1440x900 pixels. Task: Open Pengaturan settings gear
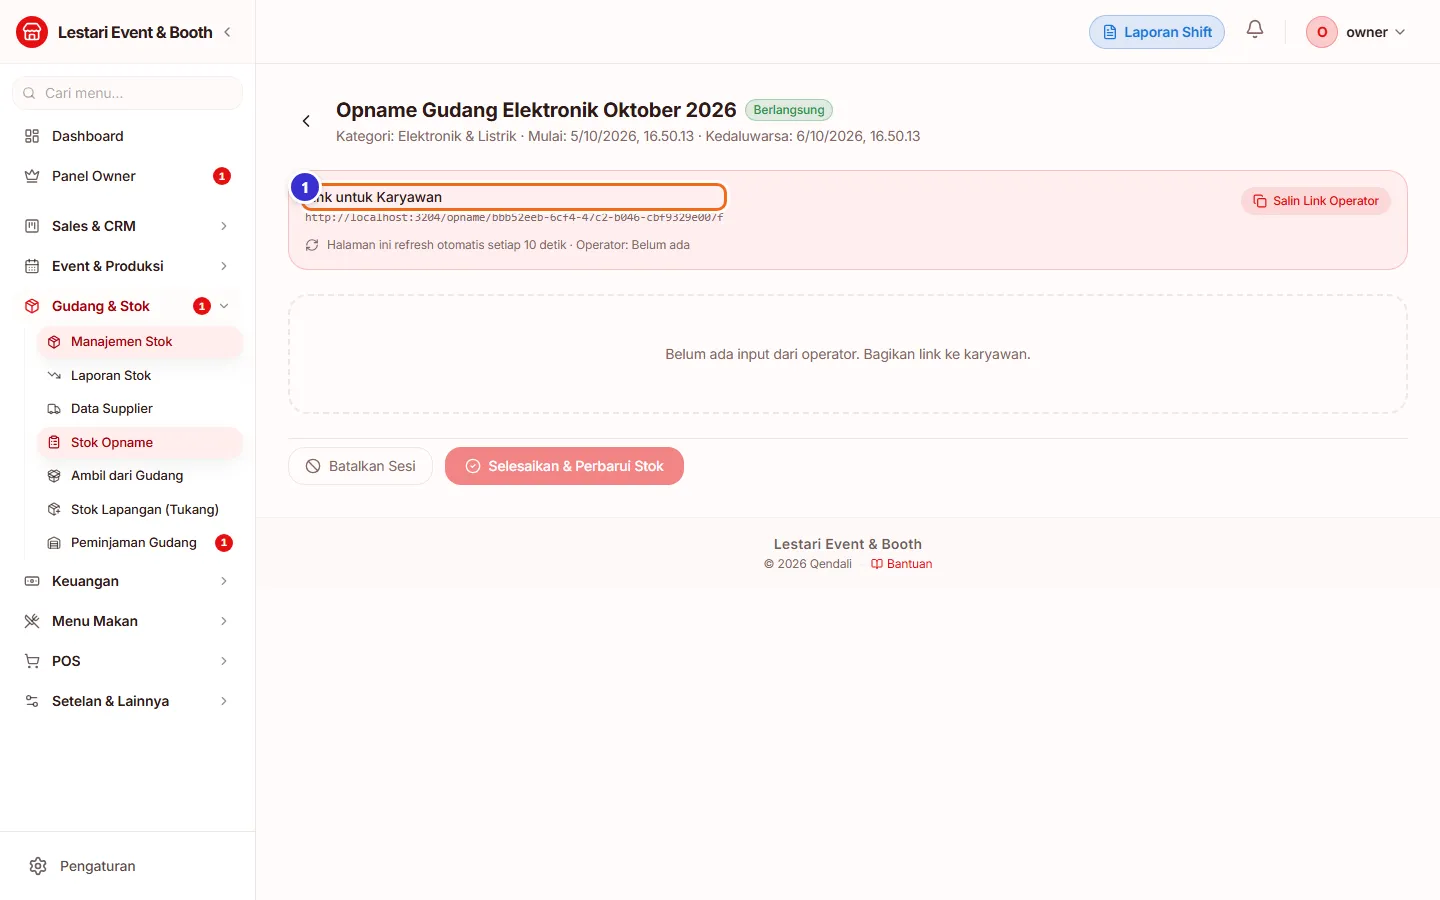pos(38,866)
